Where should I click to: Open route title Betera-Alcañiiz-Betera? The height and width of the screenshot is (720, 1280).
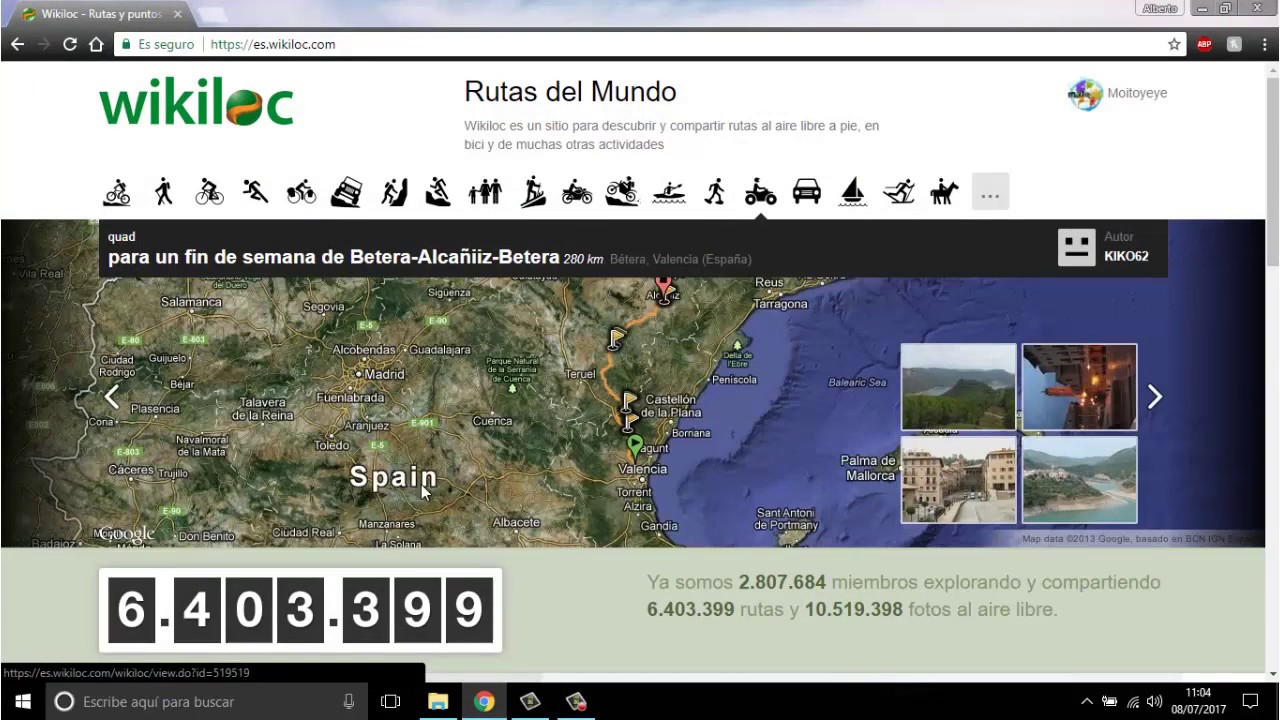(x=333, y=257)
